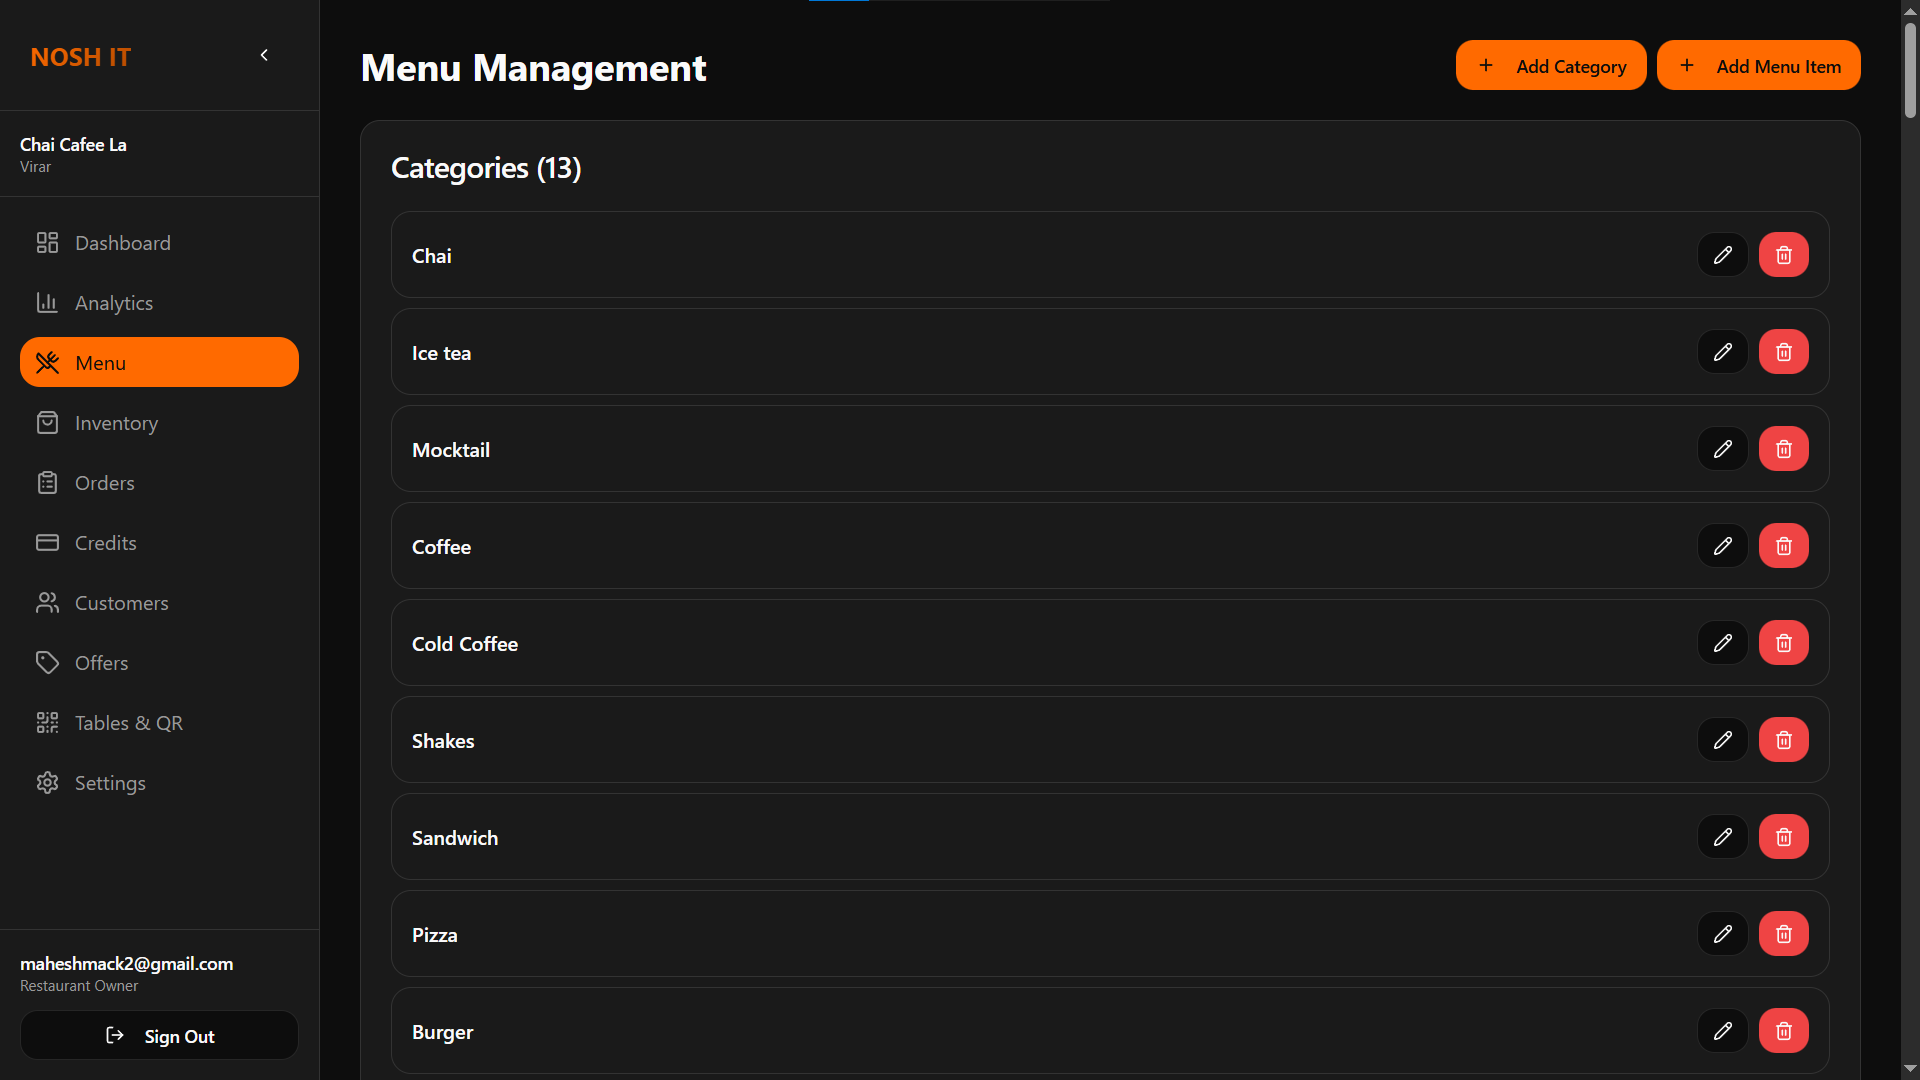Collapse the sidebar with chevron arrow

click(264, 55)
